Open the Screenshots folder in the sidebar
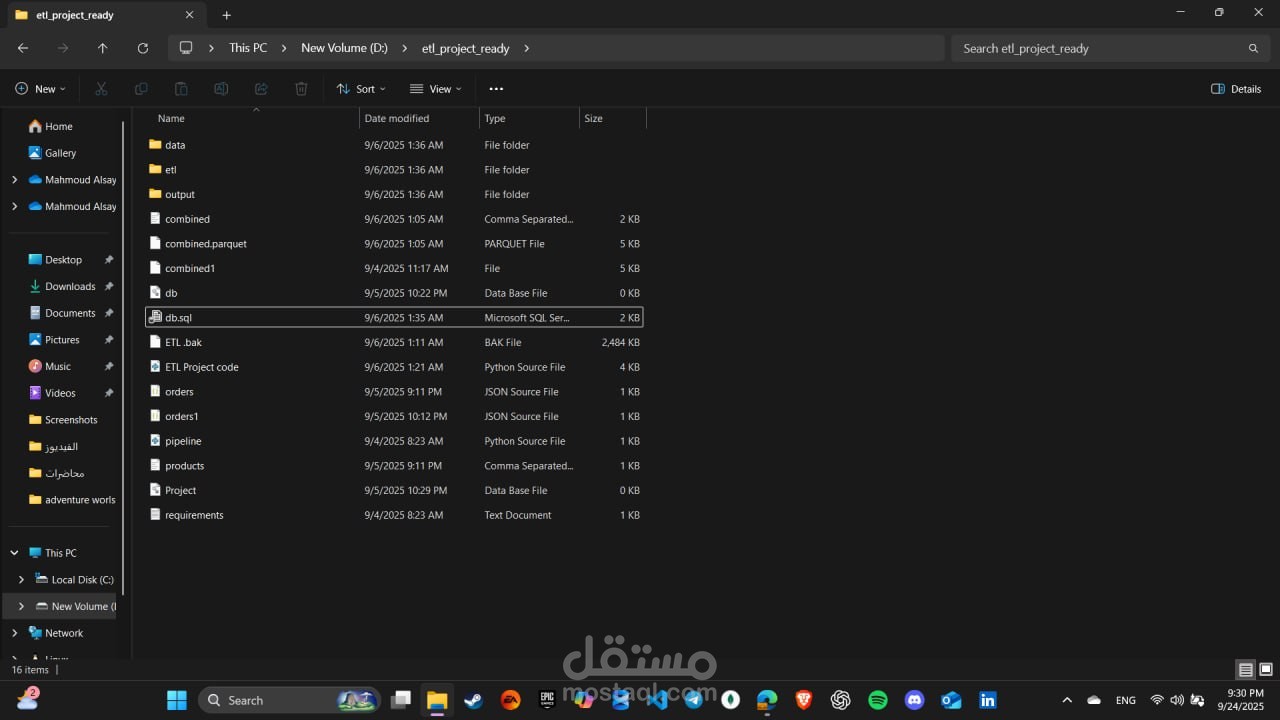 [71, 420]
